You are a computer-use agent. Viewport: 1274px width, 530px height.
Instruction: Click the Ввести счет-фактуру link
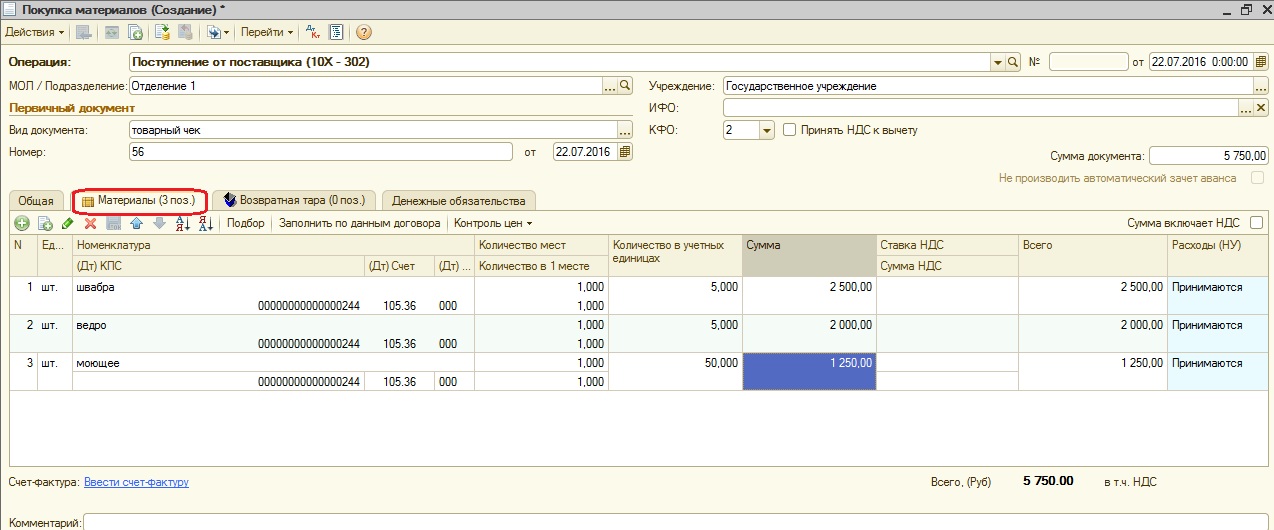coord(136,482)
